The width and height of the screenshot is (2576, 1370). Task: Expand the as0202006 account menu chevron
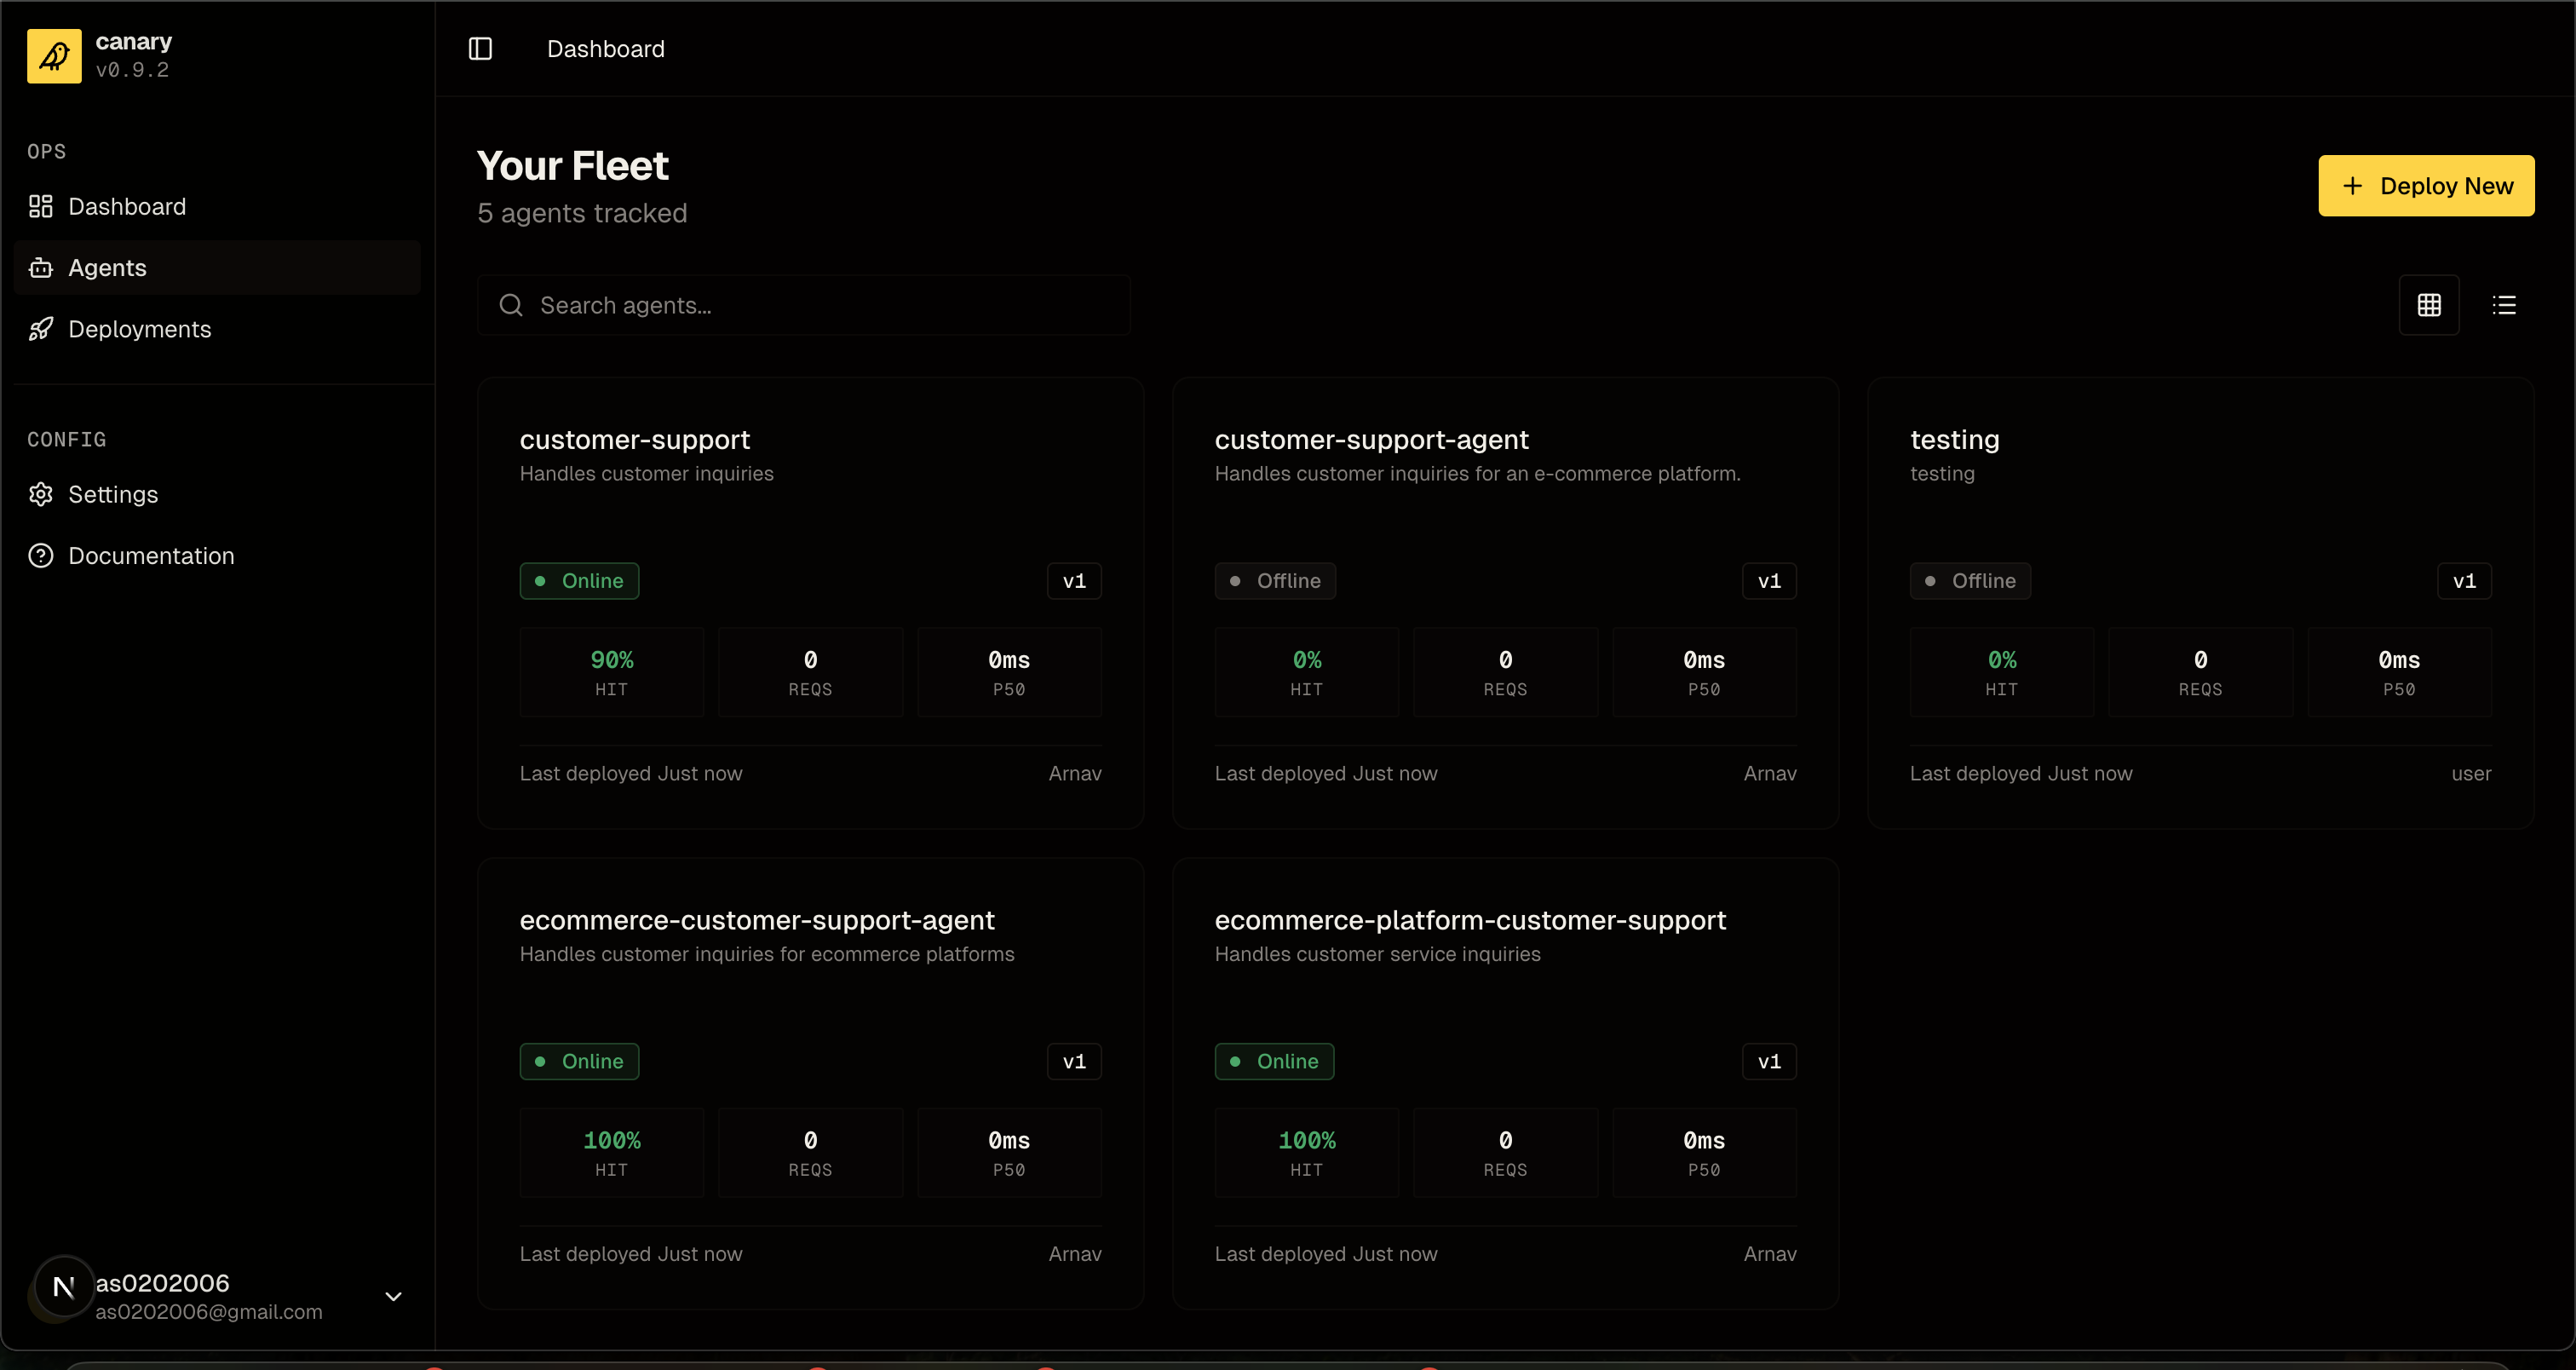click(x=393, y=1296)
